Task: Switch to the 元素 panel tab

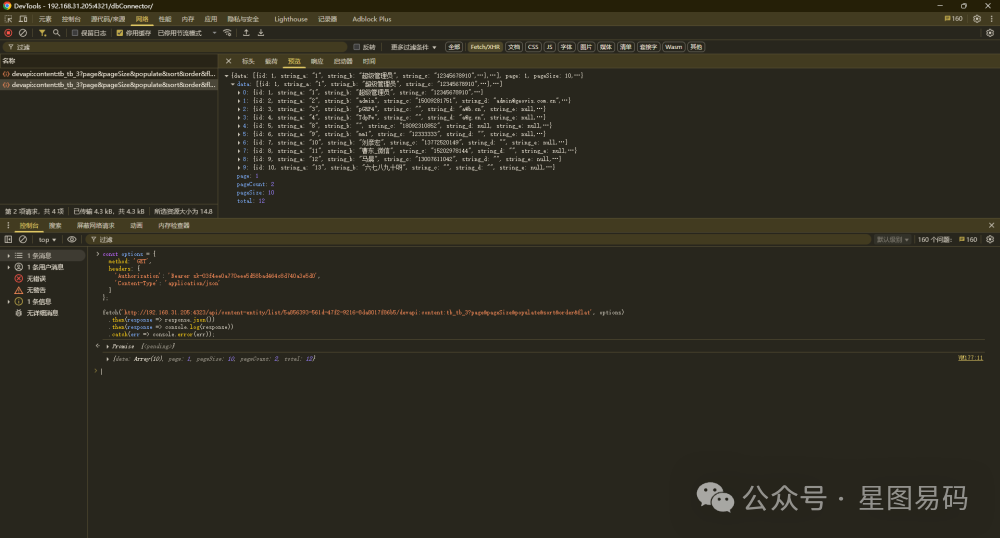Action: 45,19
